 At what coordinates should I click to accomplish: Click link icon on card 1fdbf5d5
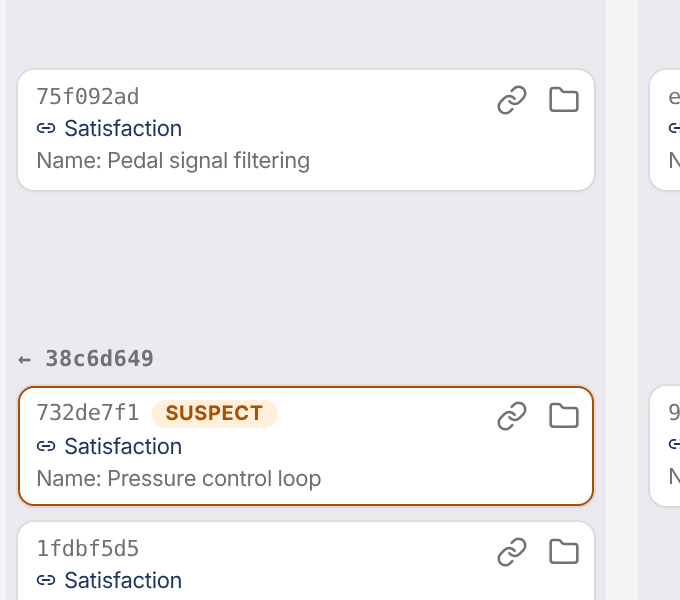click(512, 552)
